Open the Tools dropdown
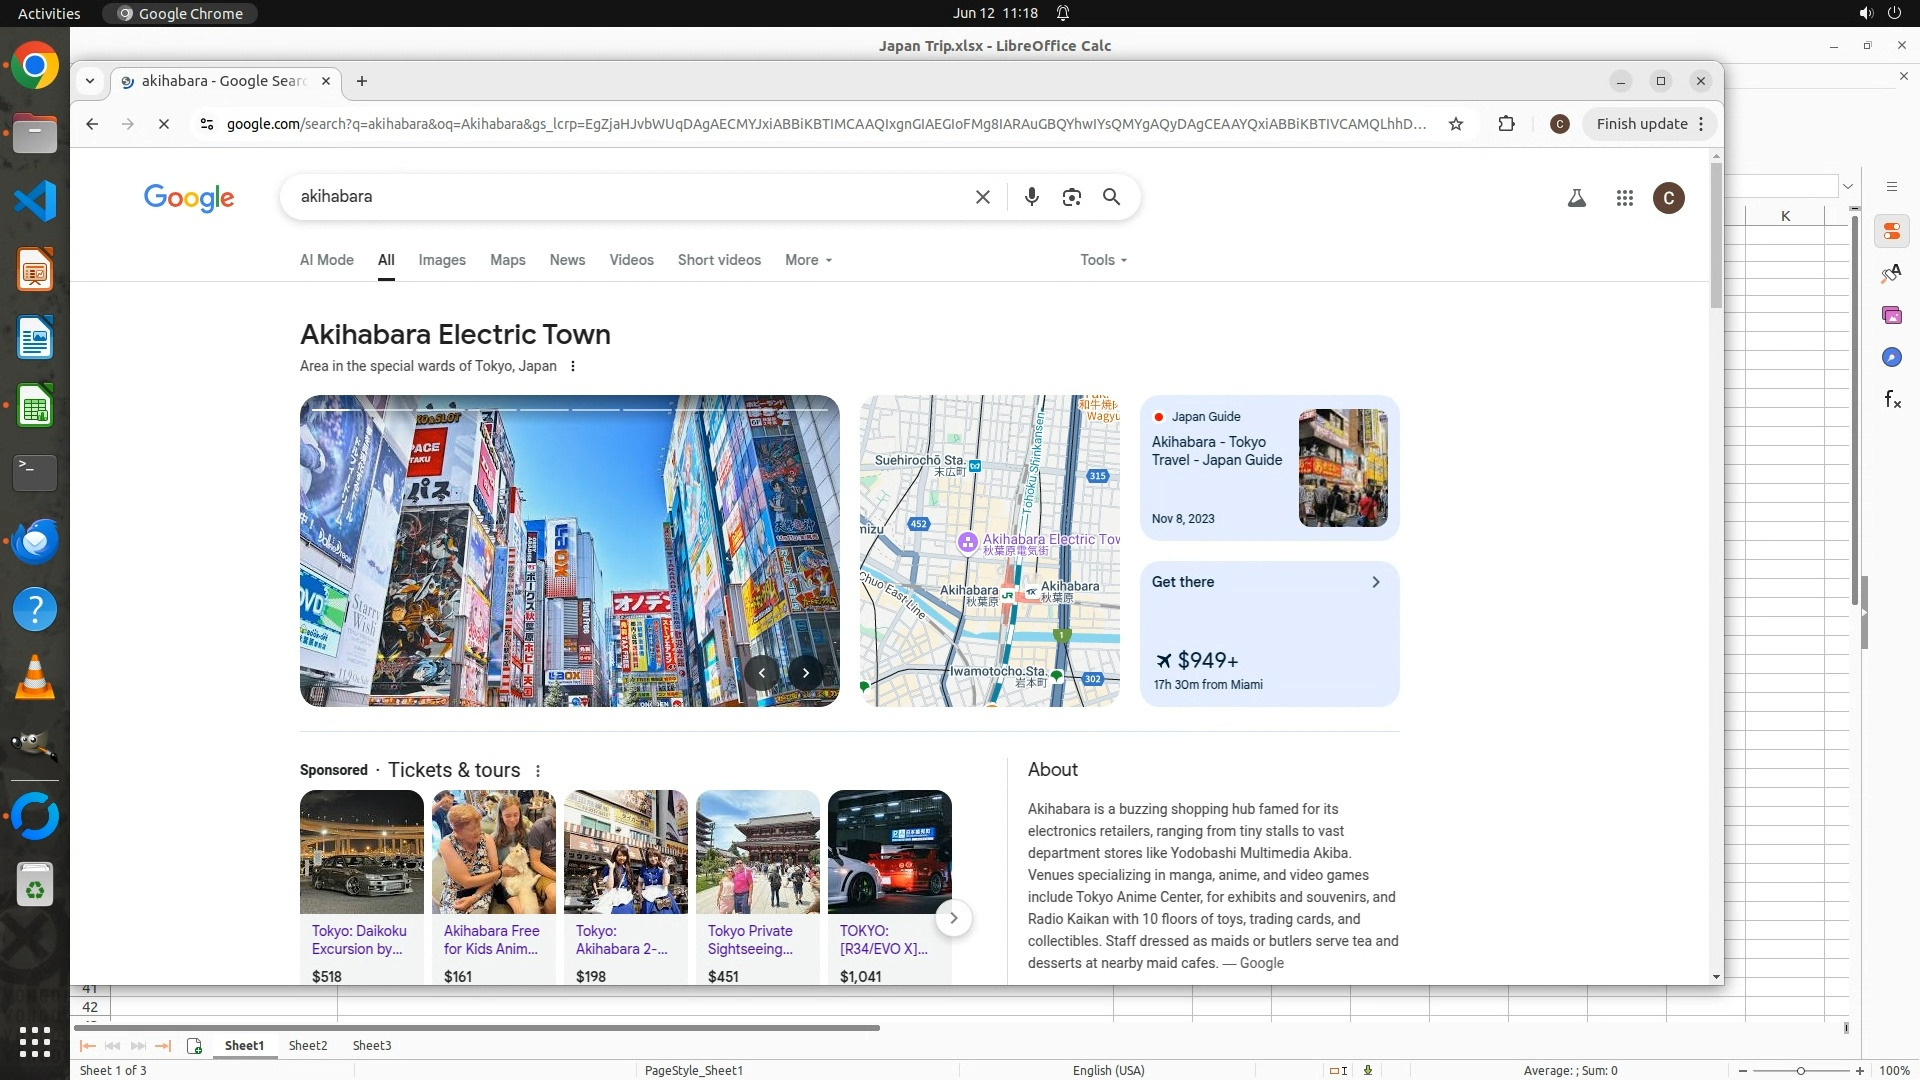Image resolution: width=1920 pixels, height=1080 pixels. 1103,260
